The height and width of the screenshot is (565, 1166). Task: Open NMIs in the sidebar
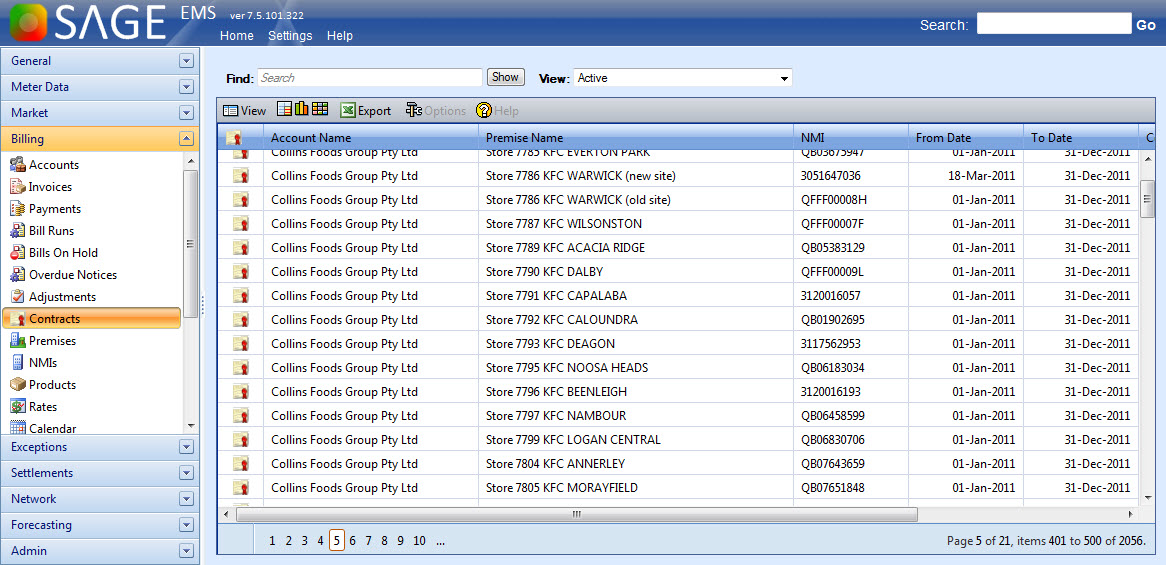point(33,363)
